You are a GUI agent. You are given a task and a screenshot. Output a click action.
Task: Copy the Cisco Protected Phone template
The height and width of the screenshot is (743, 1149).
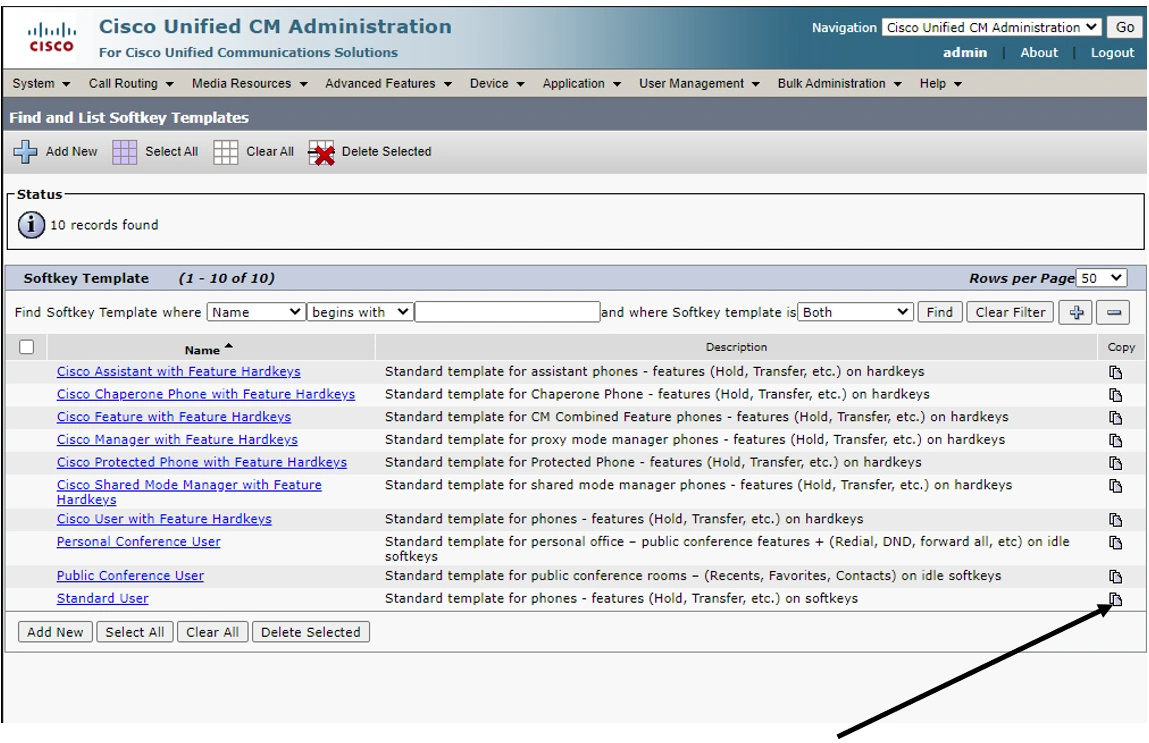coord(1115,463)
